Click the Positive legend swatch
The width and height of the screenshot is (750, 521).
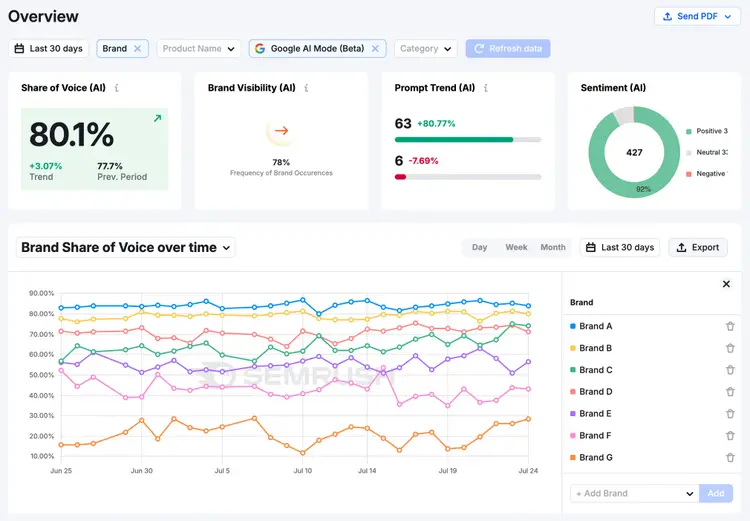click(x=689, y=131)
